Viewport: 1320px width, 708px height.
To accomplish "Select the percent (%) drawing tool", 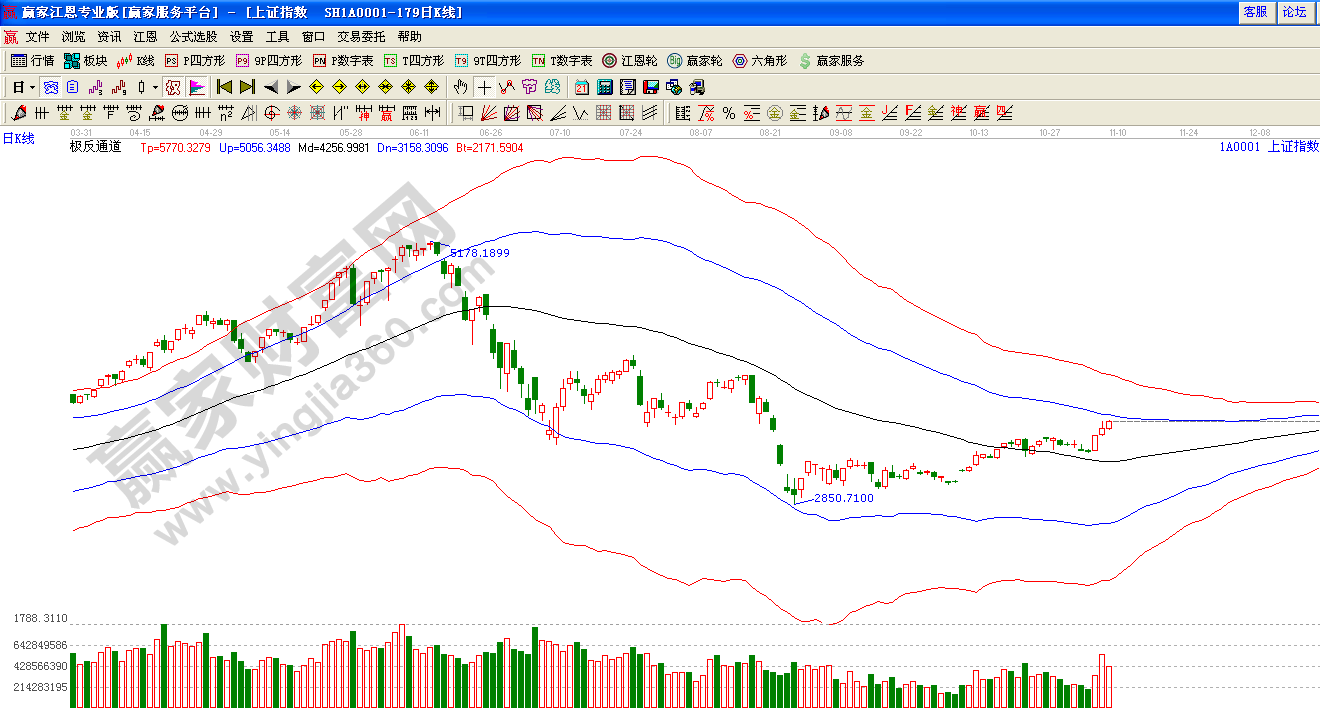I will point(729,113).
